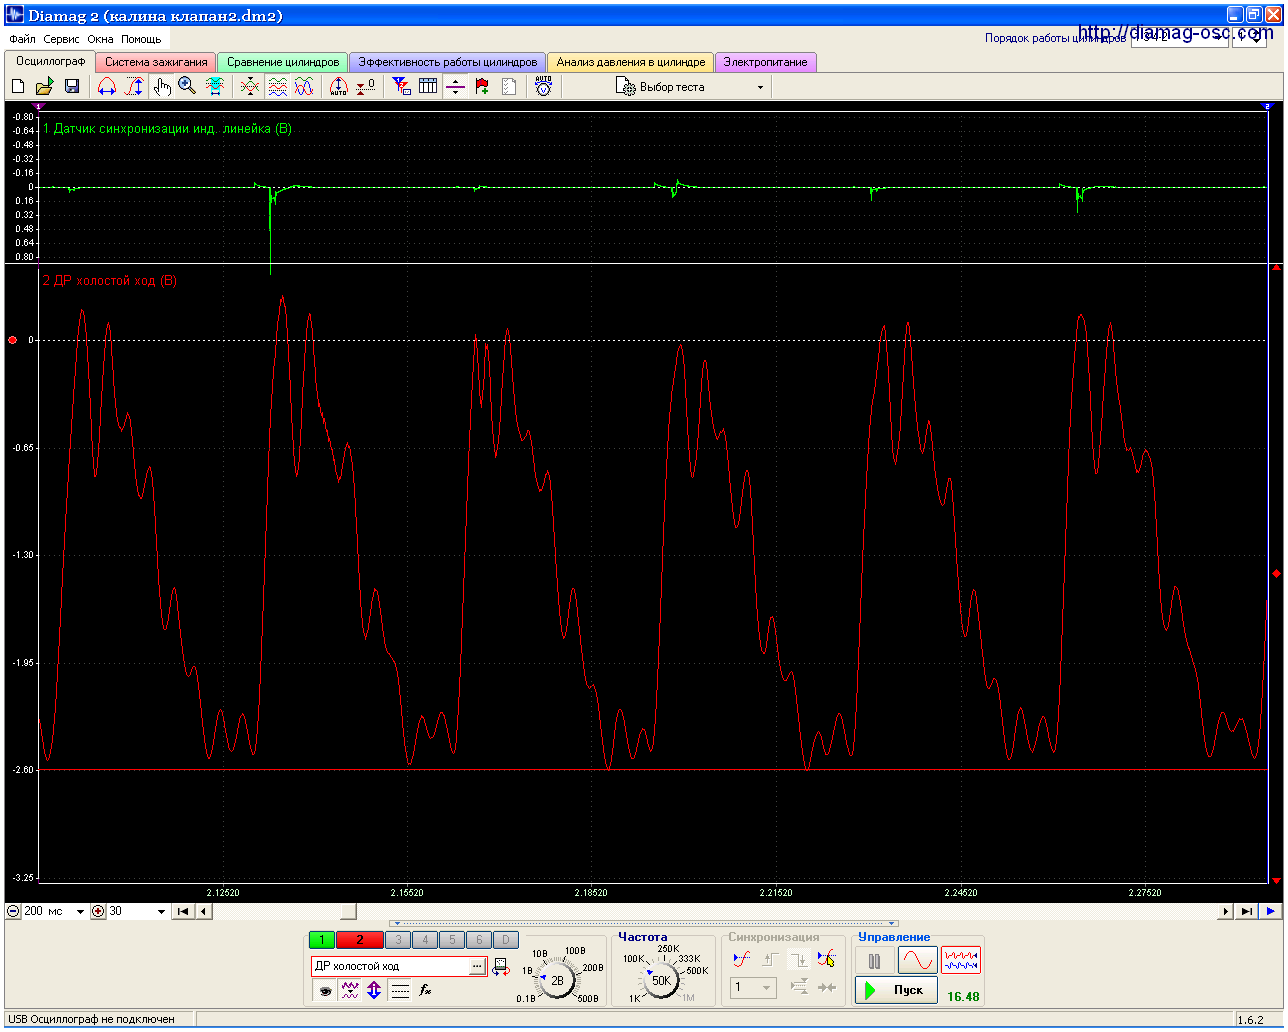Toggle green channel 1 button
The width and height of the screenshot is (1288, 1032).
[x=321, y=939]
